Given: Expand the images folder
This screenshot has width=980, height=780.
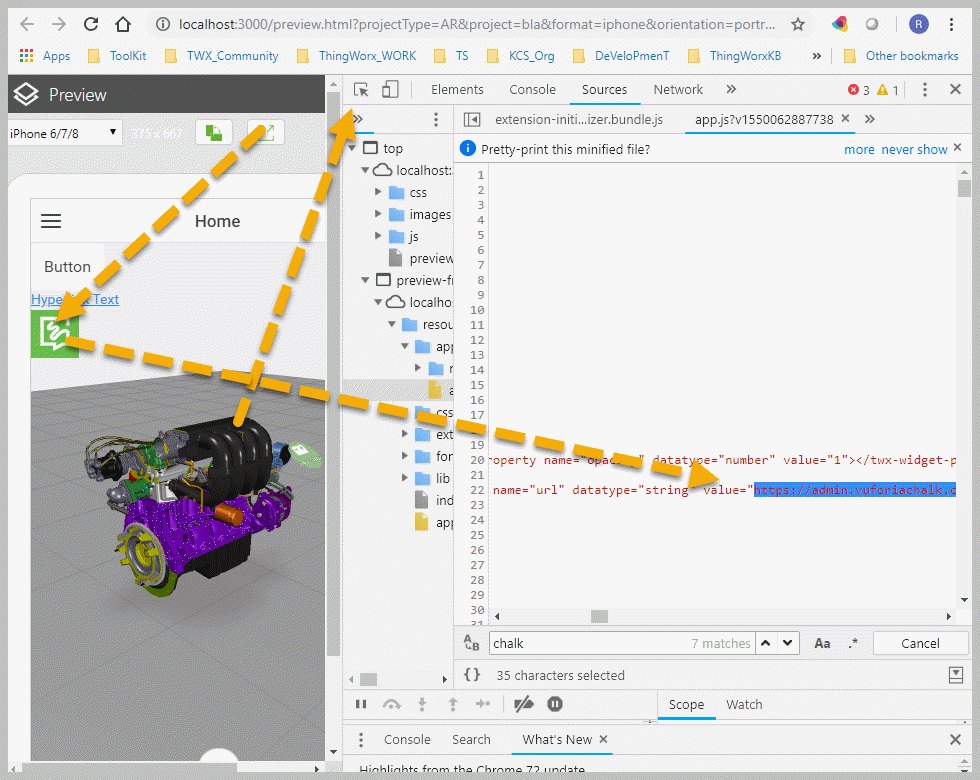Looking at the screenshot, I should (379, 214).
